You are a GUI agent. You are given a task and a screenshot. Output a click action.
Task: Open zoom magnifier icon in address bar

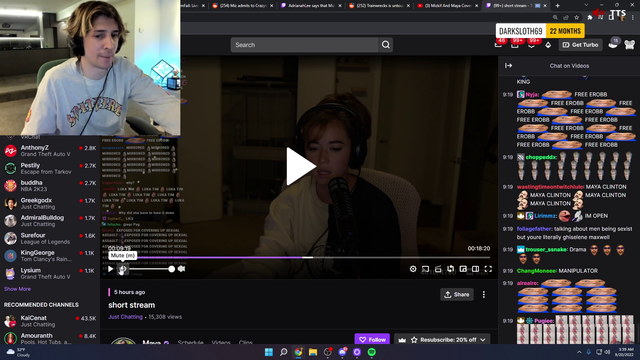(555, 18)
